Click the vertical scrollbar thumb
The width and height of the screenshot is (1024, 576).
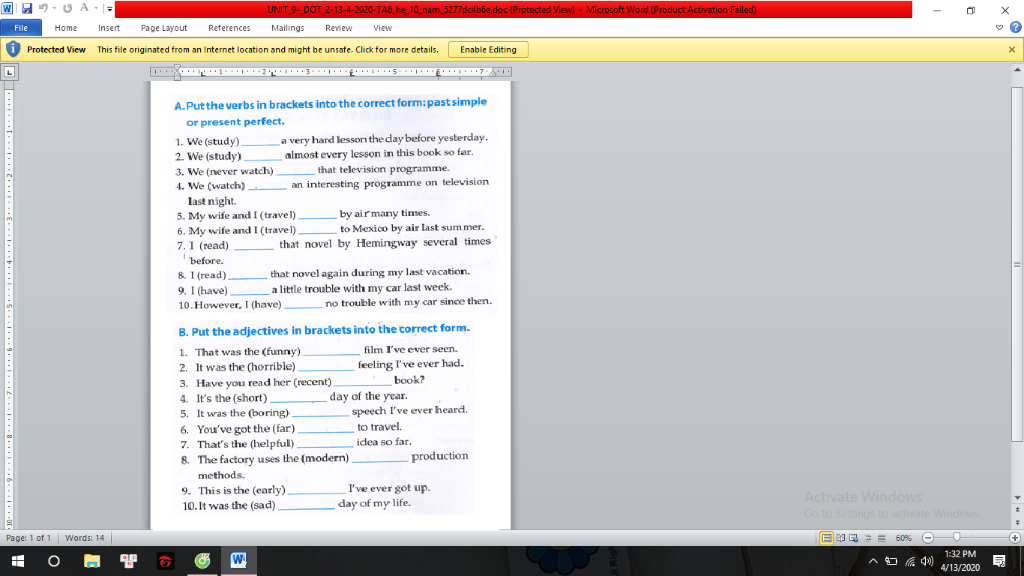1017,264
